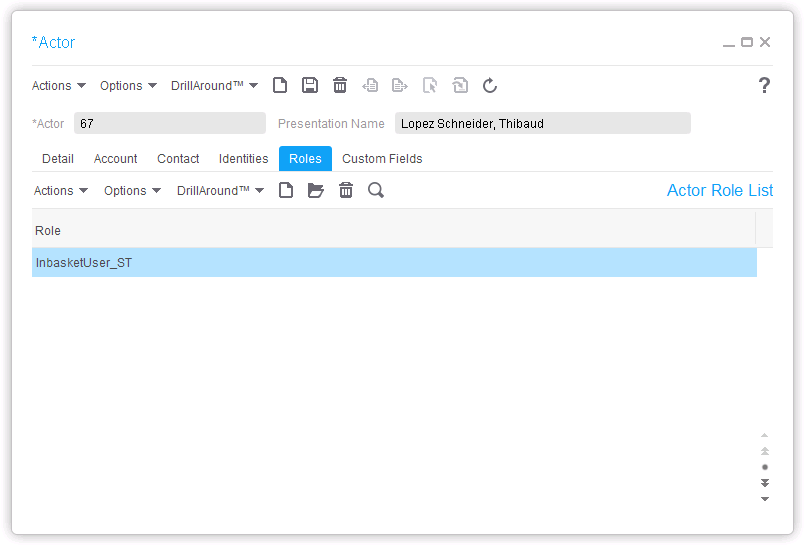Image resolution: width=804 pixels, height=545 pixels.
Task: Create a new role in Actor Role List
Action: (x=286, y=191)
